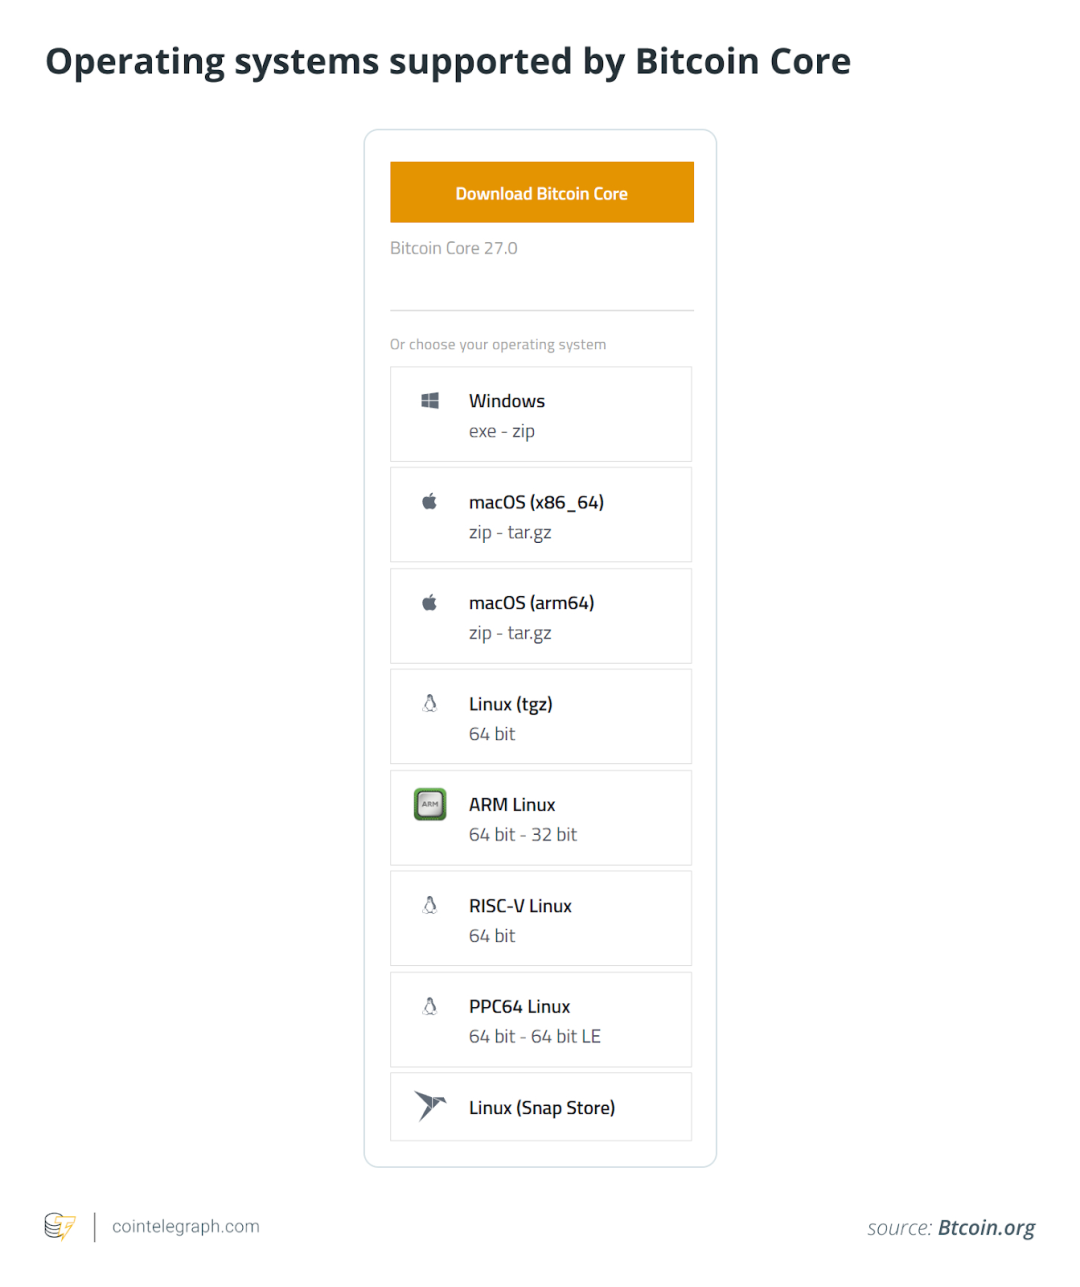Open the macOS (arm64) download title

531,603
